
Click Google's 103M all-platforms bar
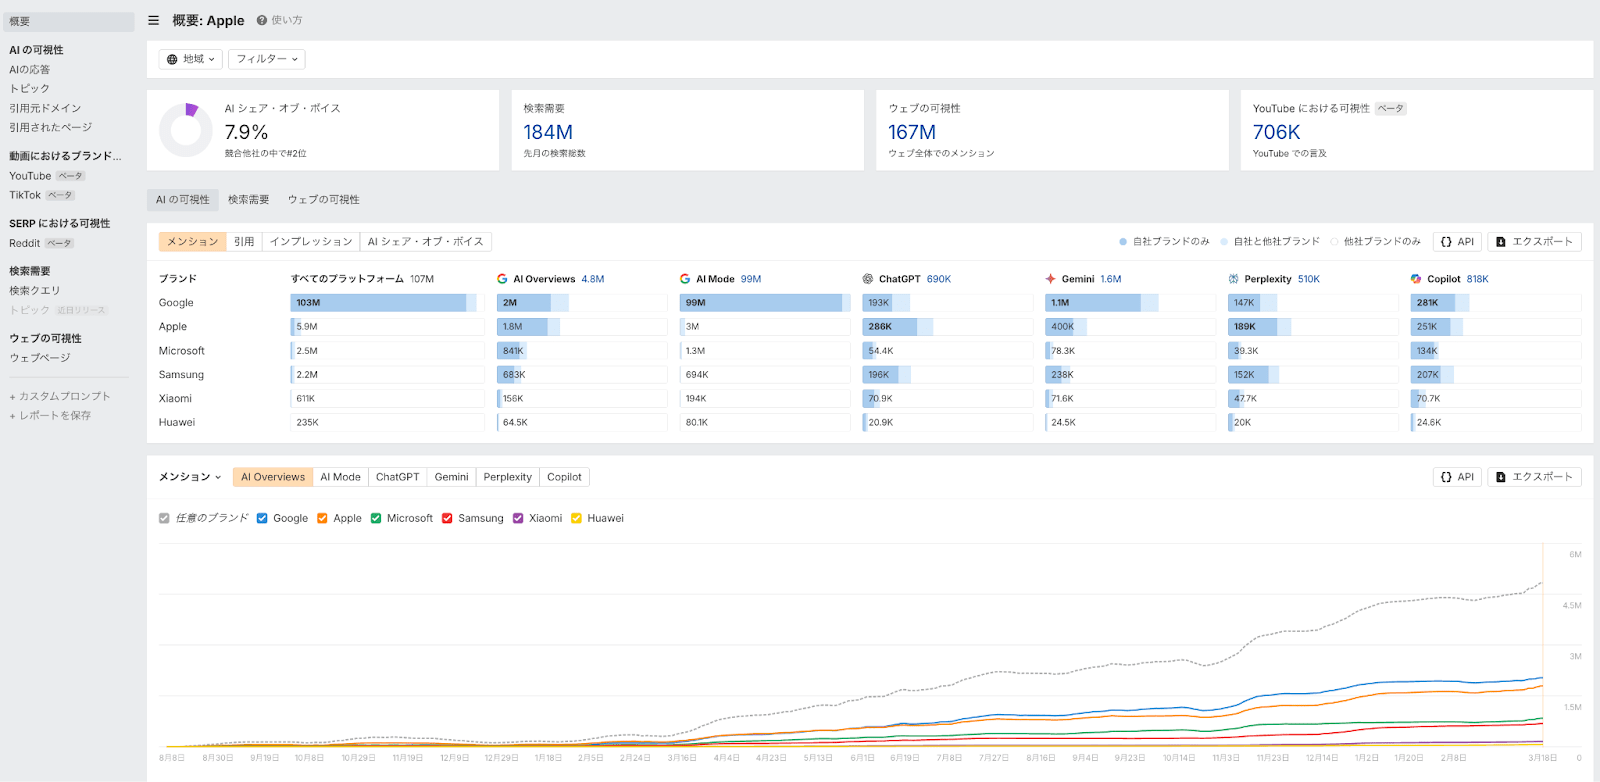click(380, 302)
